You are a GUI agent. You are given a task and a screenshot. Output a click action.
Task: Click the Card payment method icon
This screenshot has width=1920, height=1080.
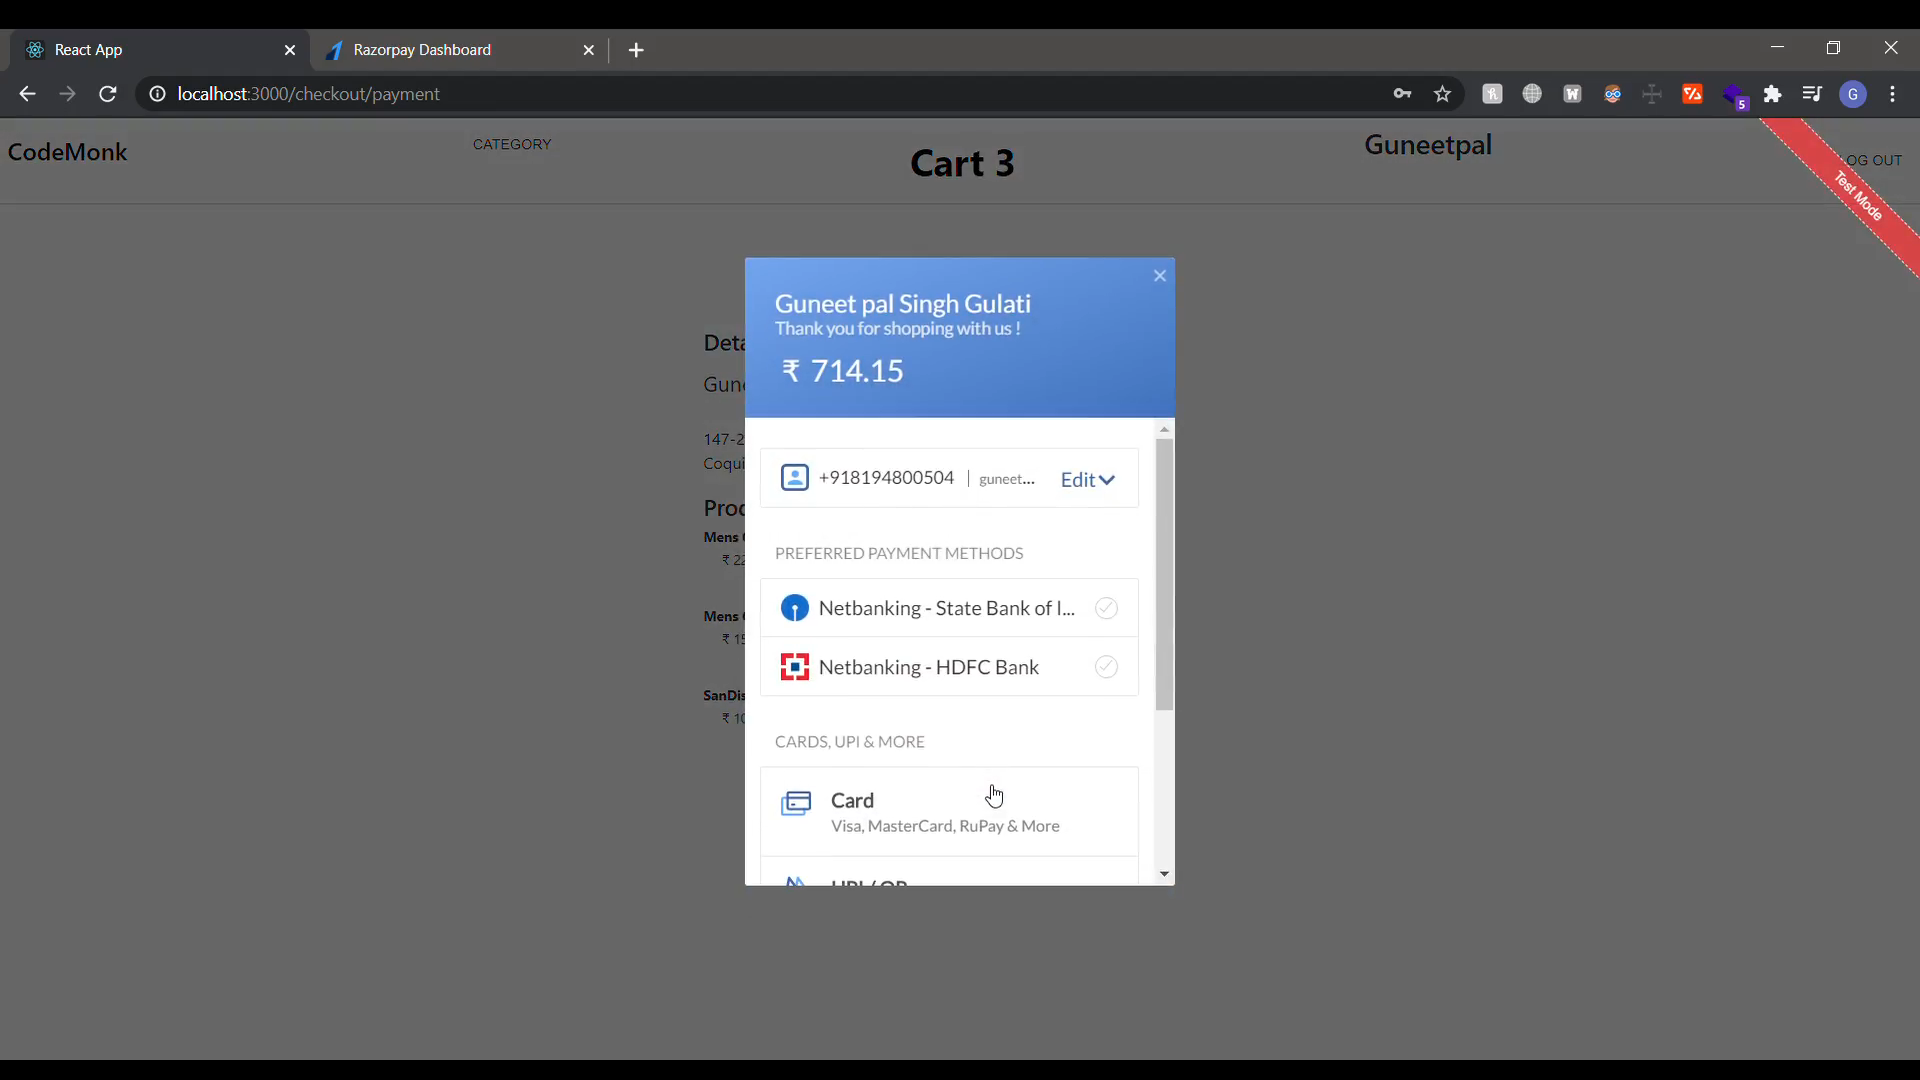[797, 805]
